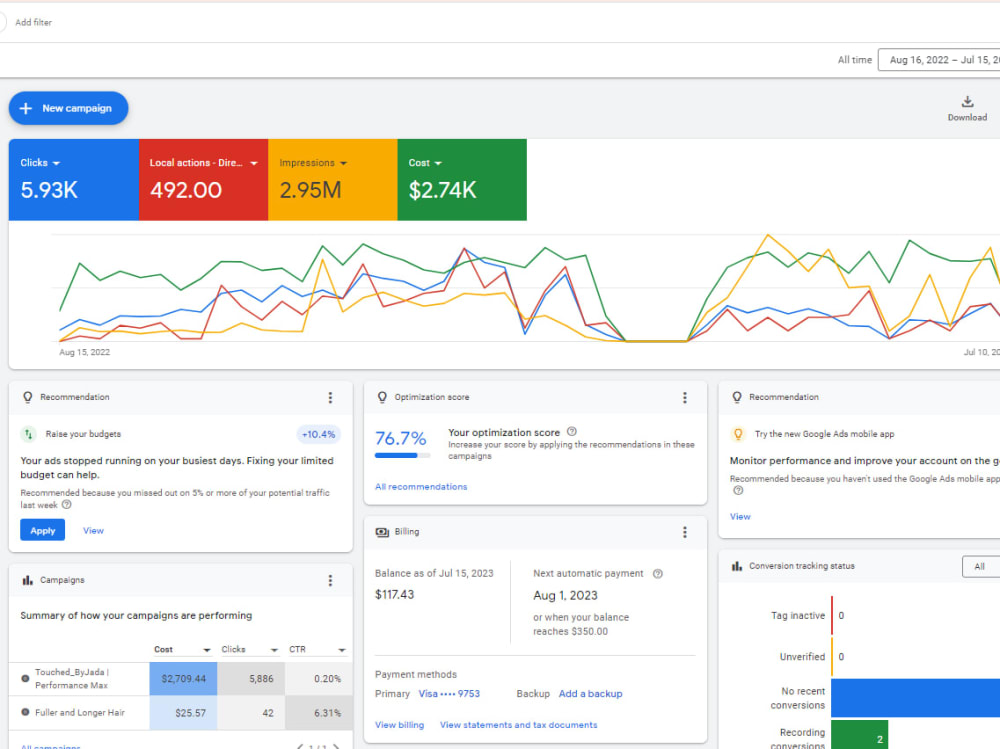The width and height of the screenshot is (1000, 749).
Task: Click the +10.4% badge
Action: [x=318, y=434]
